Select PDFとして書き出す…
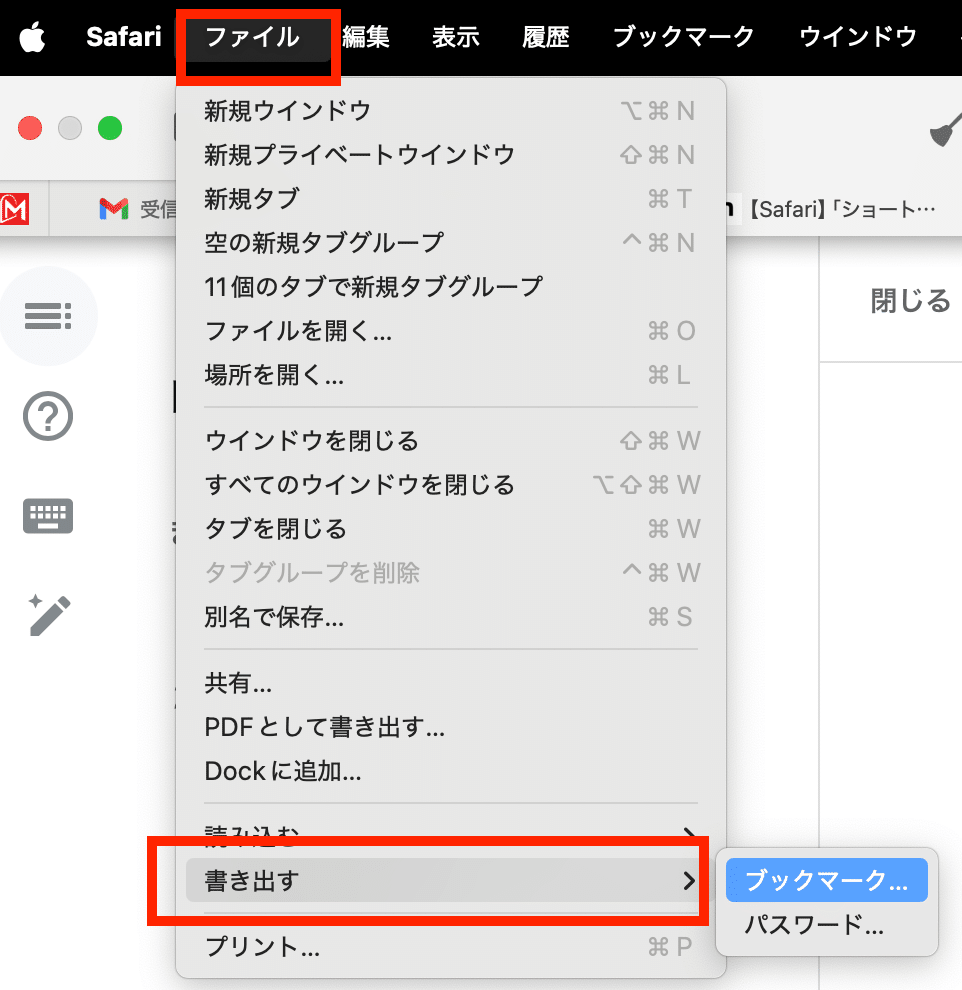This screenshot has height=990, width=962. click(450, 727)
